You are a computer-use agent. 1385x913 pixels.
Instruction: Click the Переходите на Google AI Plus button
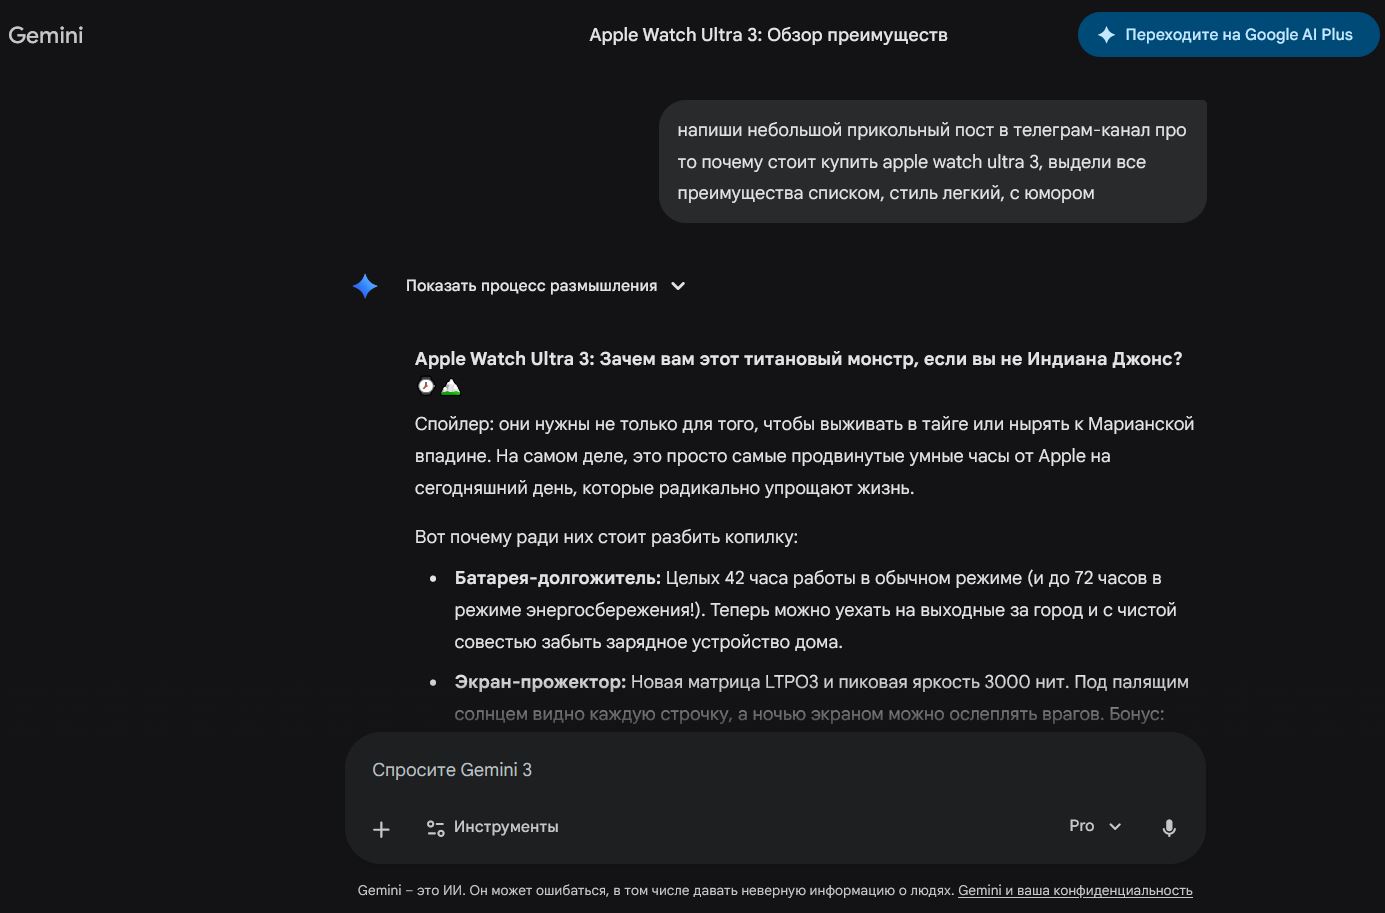click(x=1228, y=34)
